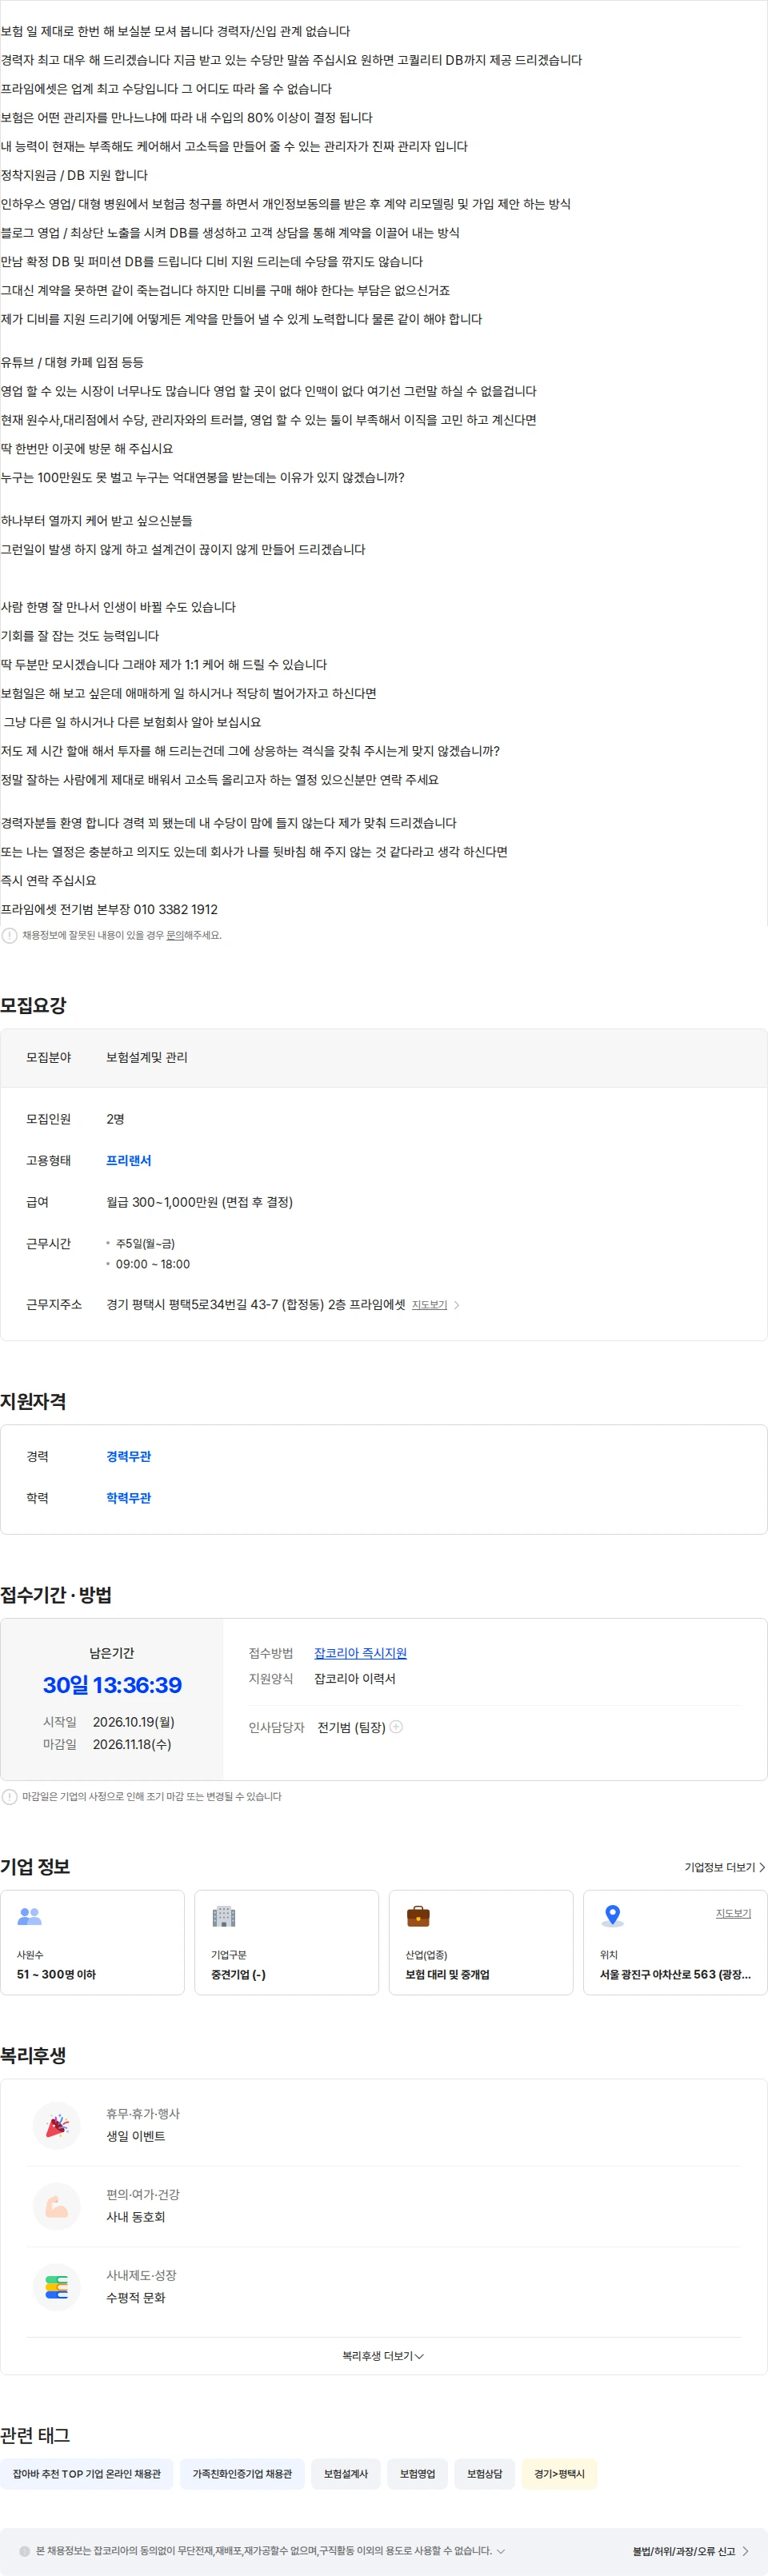Click the work hours 09:00 ~ 18:00
This screenshot has height=2576, width=768.
153,1264
